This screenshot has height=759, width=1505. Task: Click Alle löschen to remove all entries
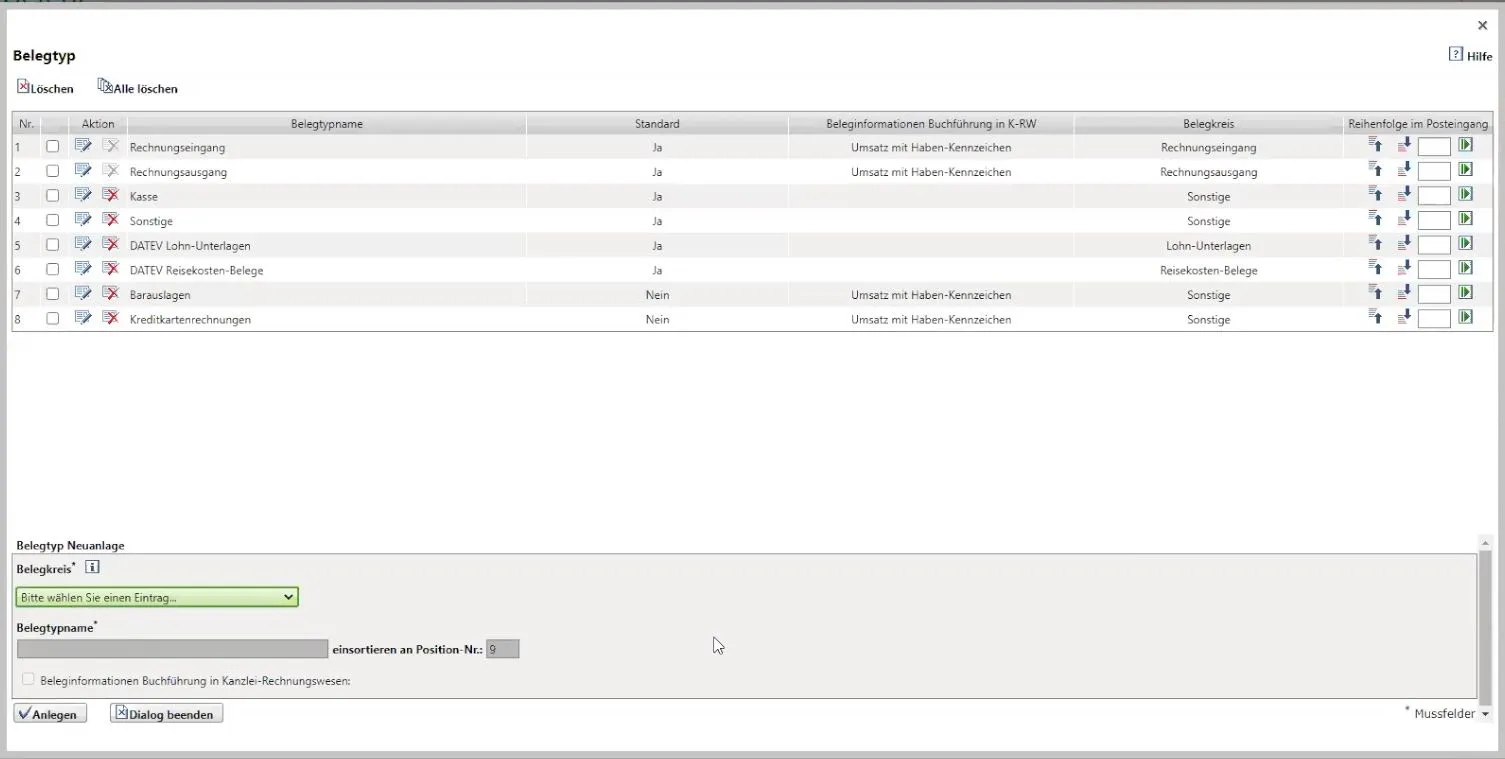pos(137,87)
